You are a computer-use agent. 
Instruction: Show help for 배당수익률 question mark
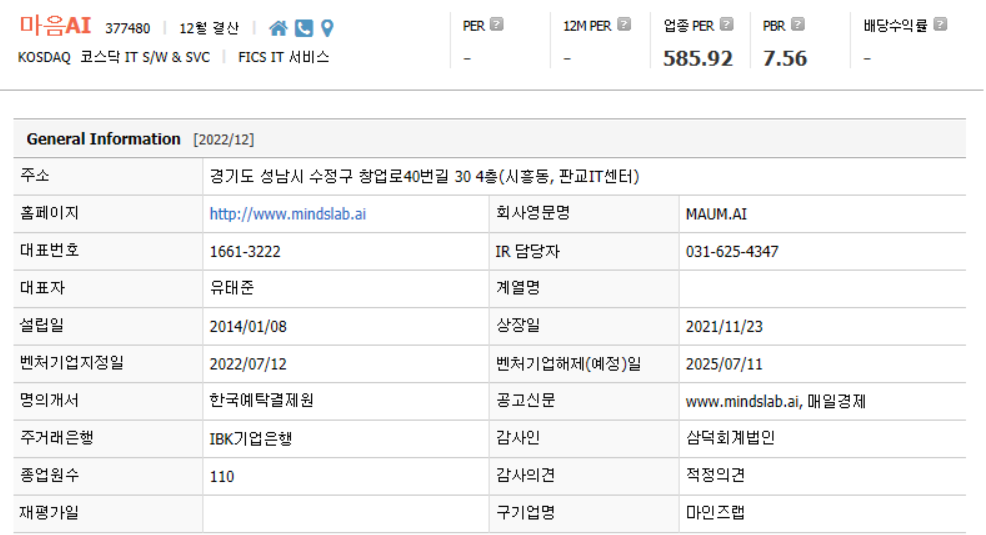point(940,25)
